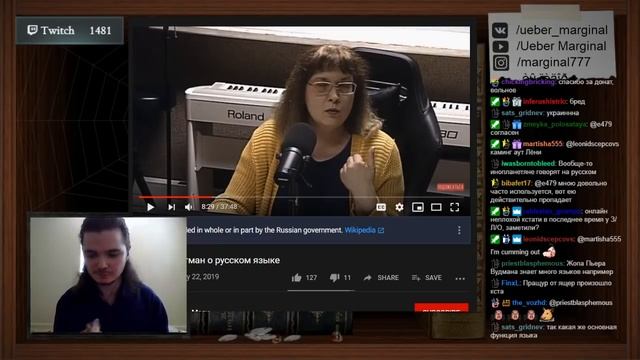Click chat username the_vozhd
This screenshot has height=360, width=640.
click(x=529, y=302)
